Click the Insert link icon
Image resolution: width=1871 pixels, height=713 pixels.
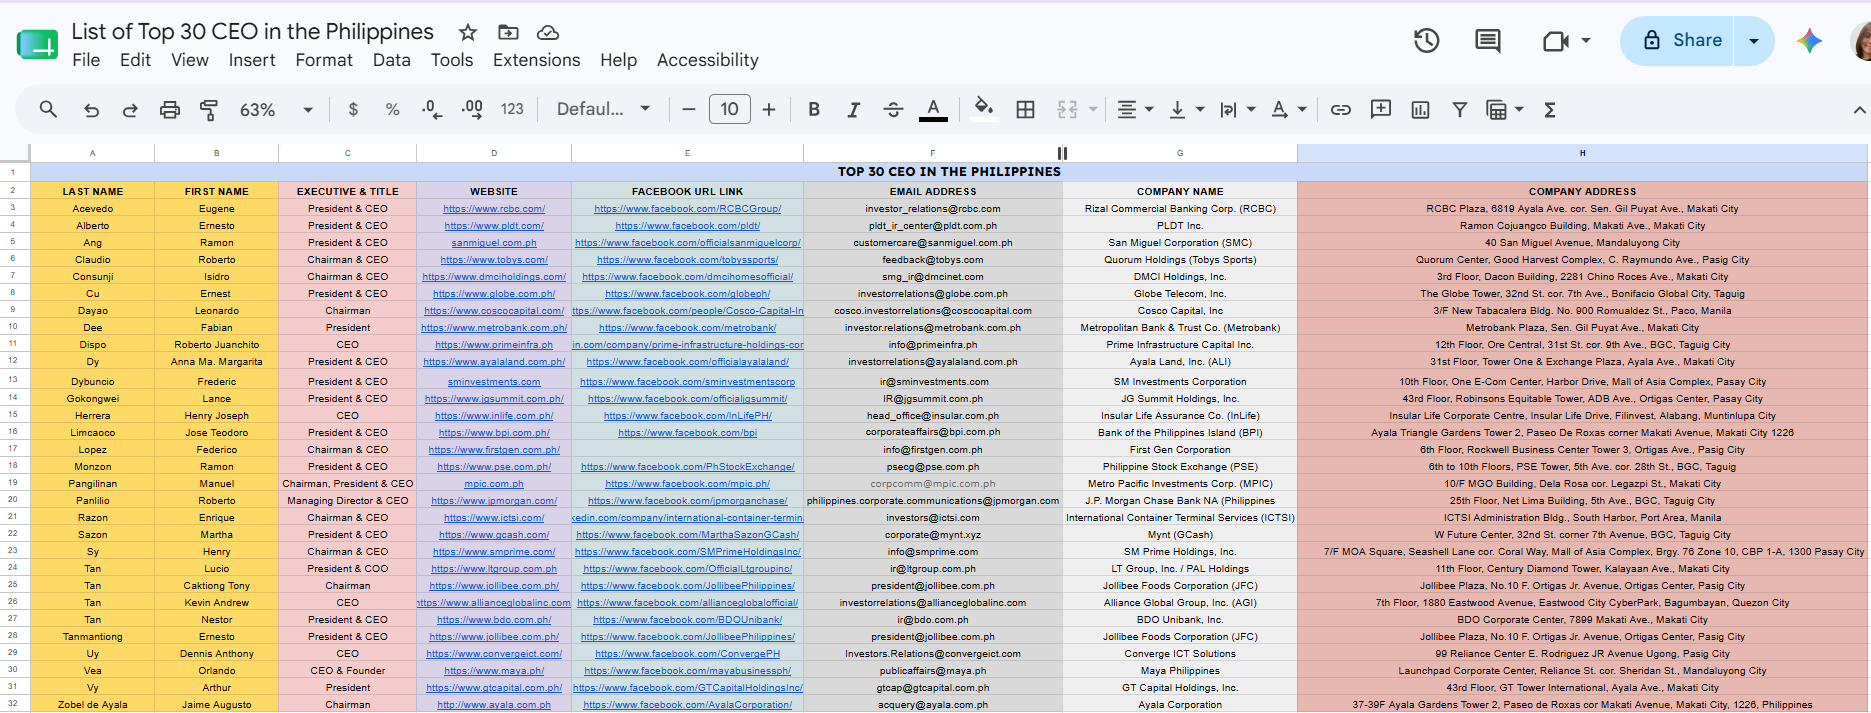1341,110
